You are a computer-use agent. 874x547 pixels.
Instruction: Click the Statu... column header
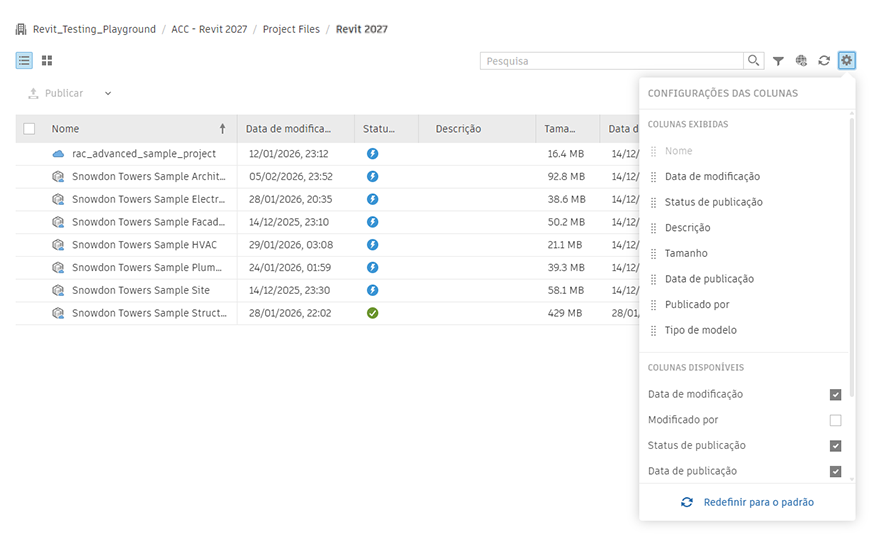point(378,129)
